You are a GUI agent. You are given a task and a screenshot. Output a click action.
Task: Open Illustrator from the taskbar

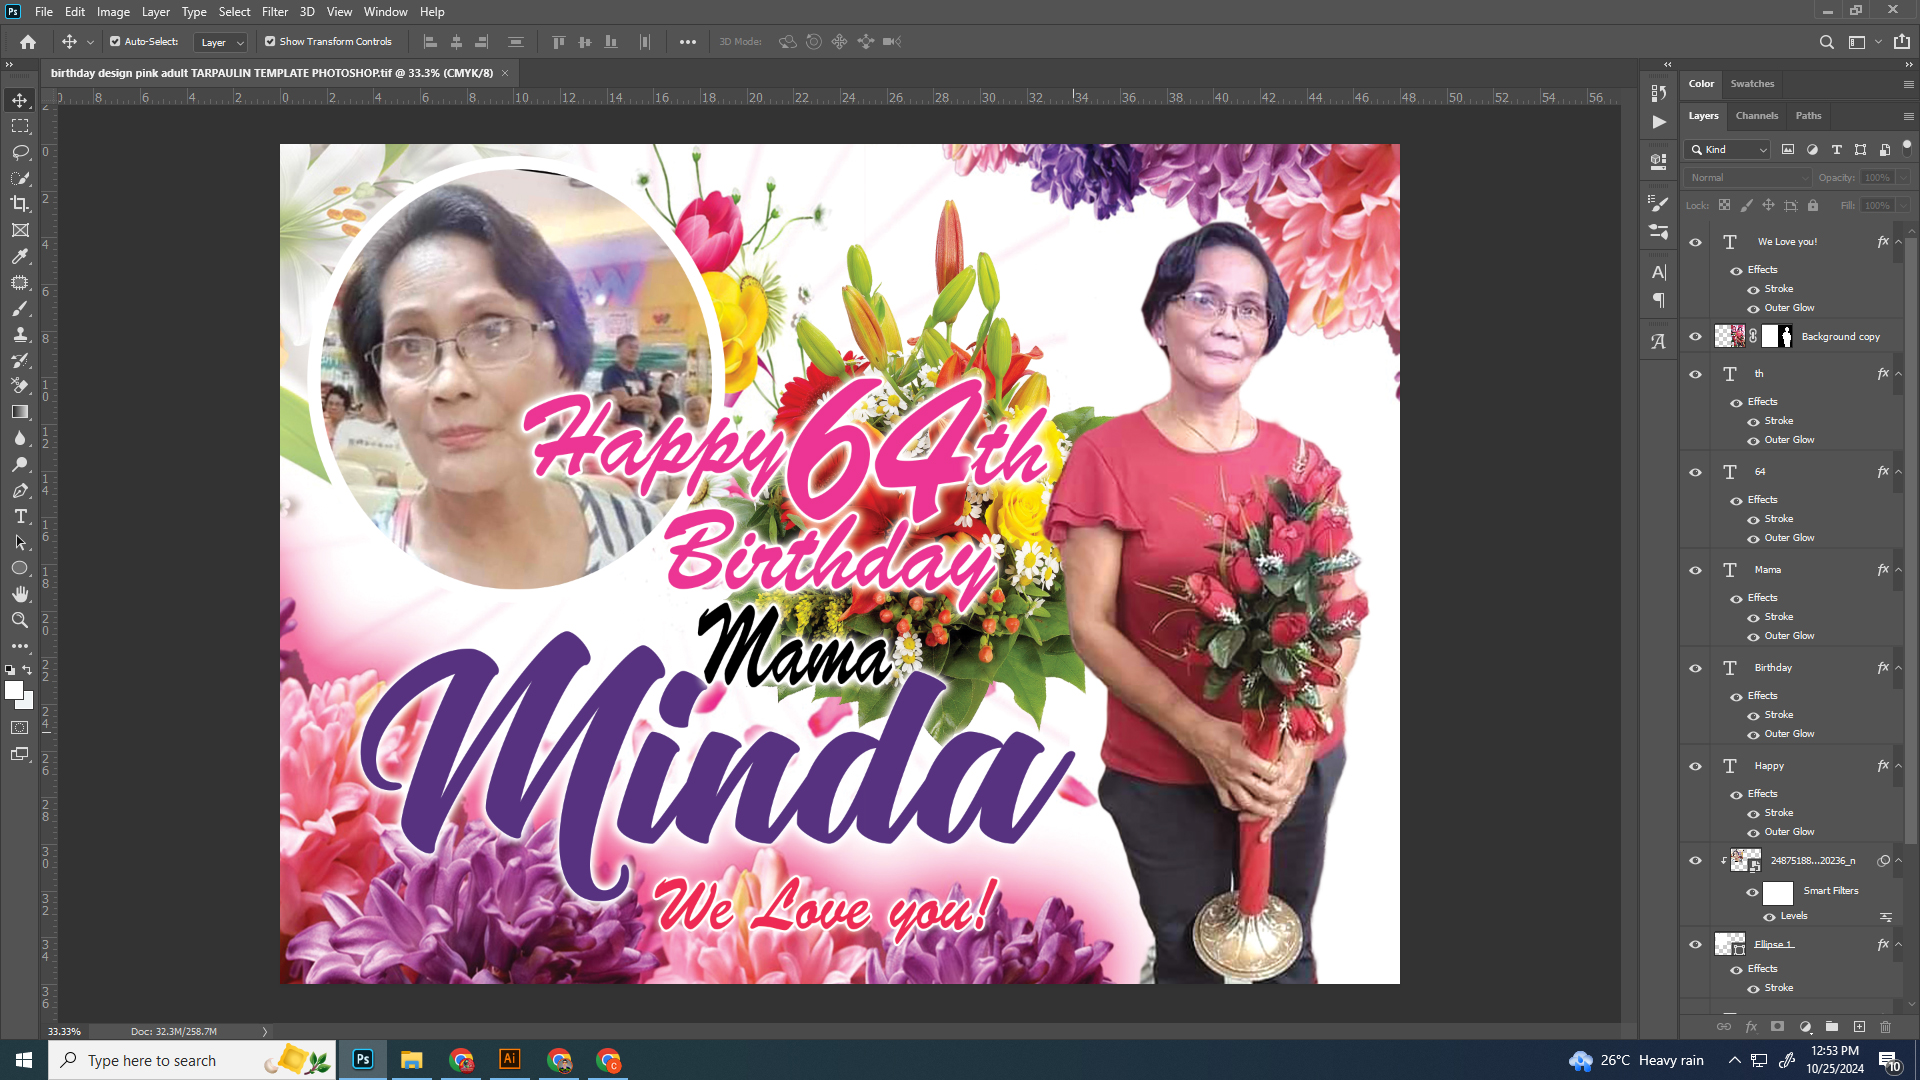coord(509,1059)
